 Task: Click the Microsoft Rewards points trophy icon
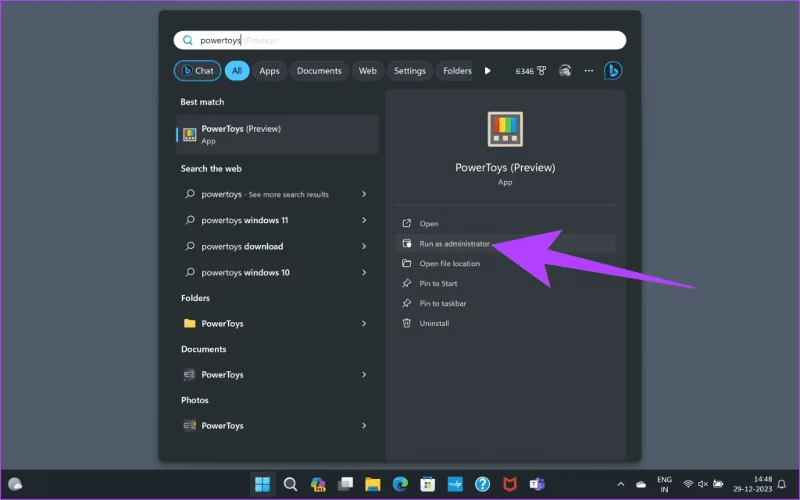541,71
